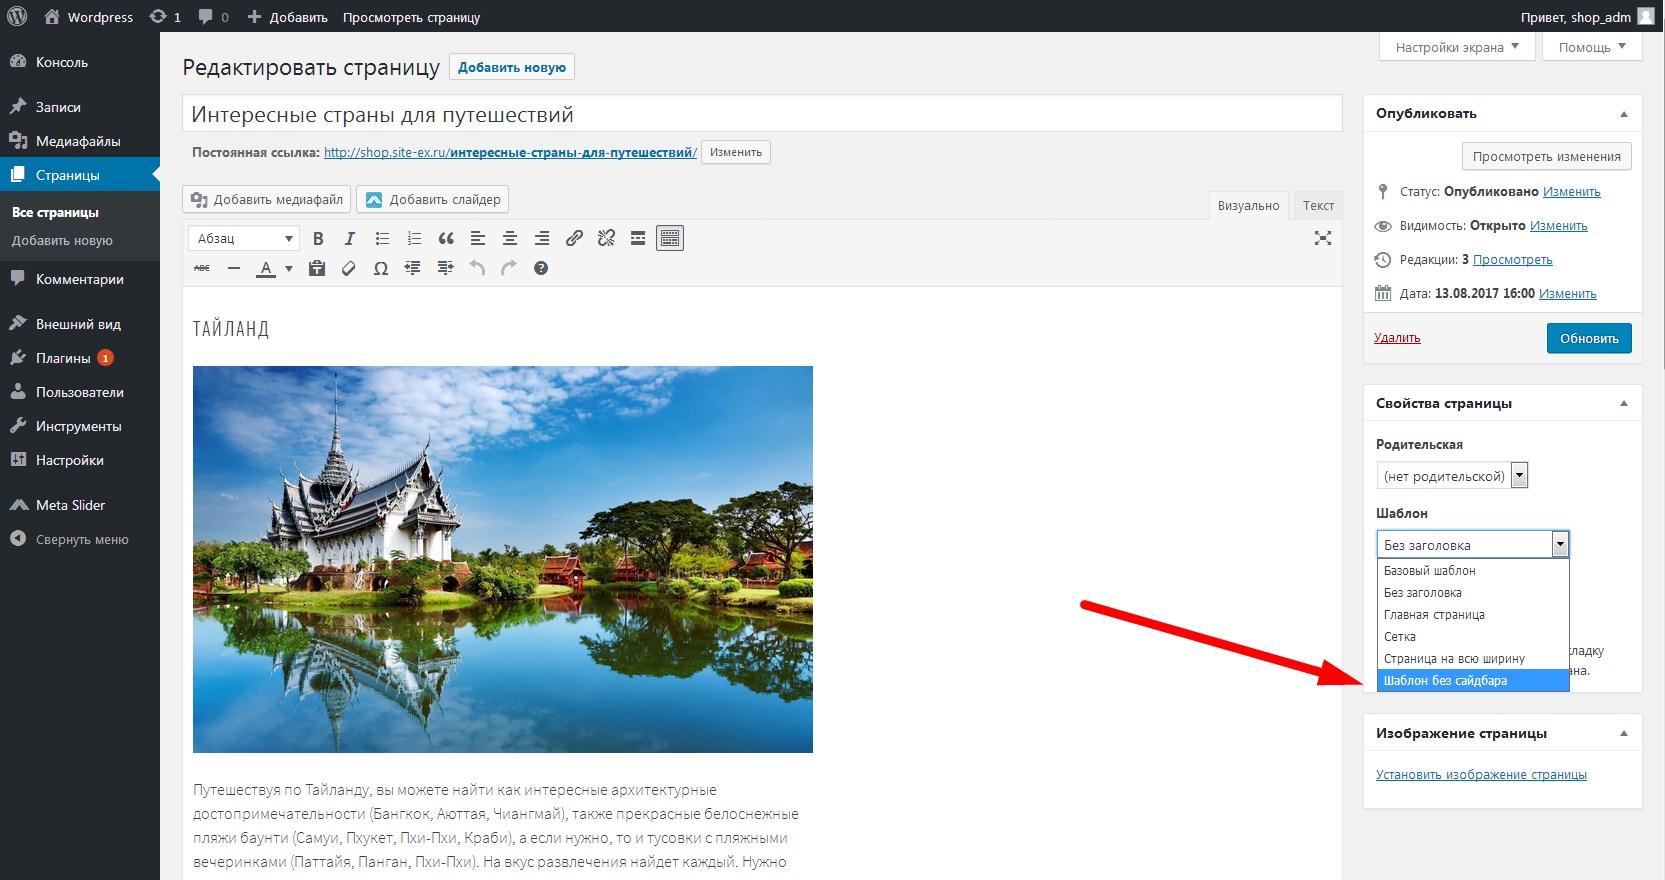Image resolution: width=1665 pixels, height=880 pixels.
Task: Select Сетка template option
Action: pyautogui.click(x=1473, y=636)
